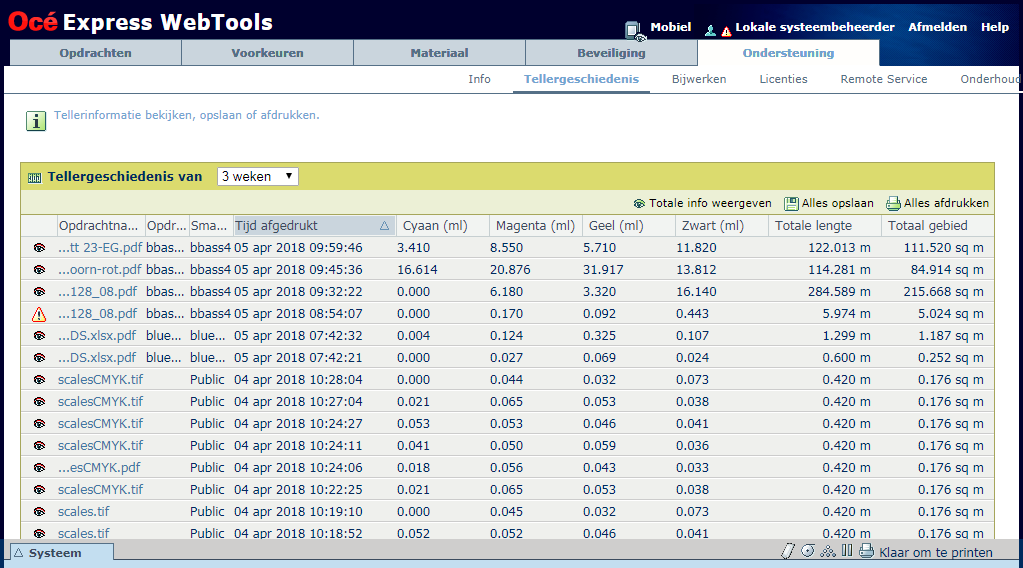Image resolution: width=1023 pixels, height=568 pixels.
Task: Select the Ondersteuning tab
Action: (x=788, y=53)
